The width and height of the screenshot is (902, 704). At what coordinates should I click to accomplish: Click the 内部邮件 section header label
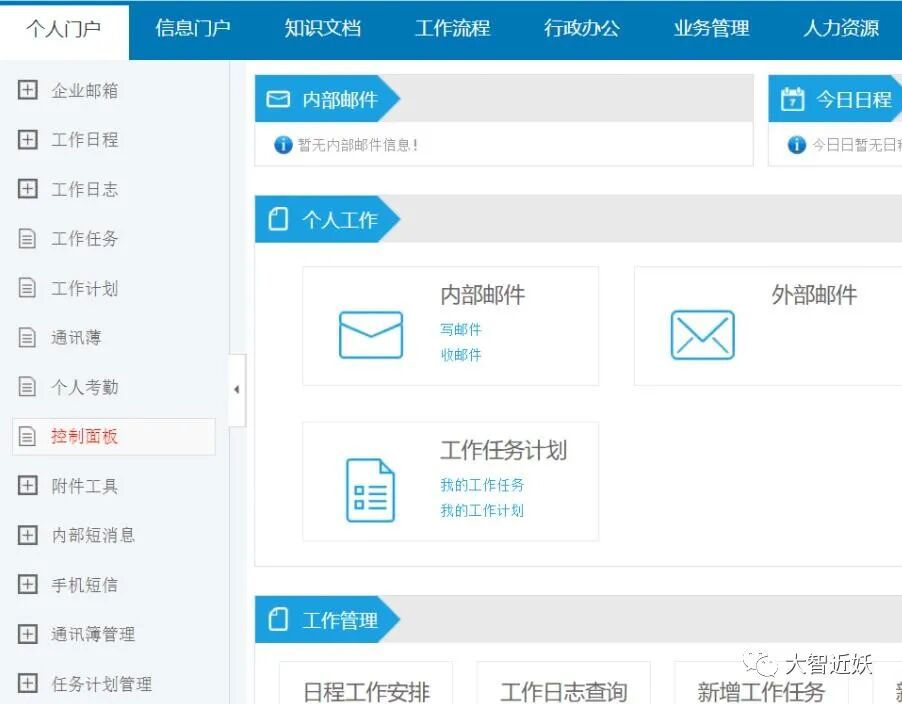(x=341, y=100)
